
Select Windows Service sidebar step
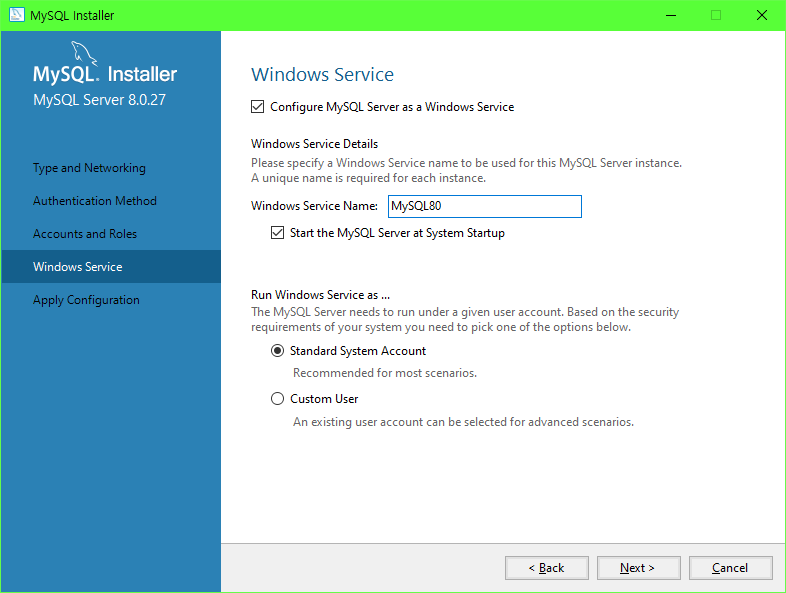point(110,267)
